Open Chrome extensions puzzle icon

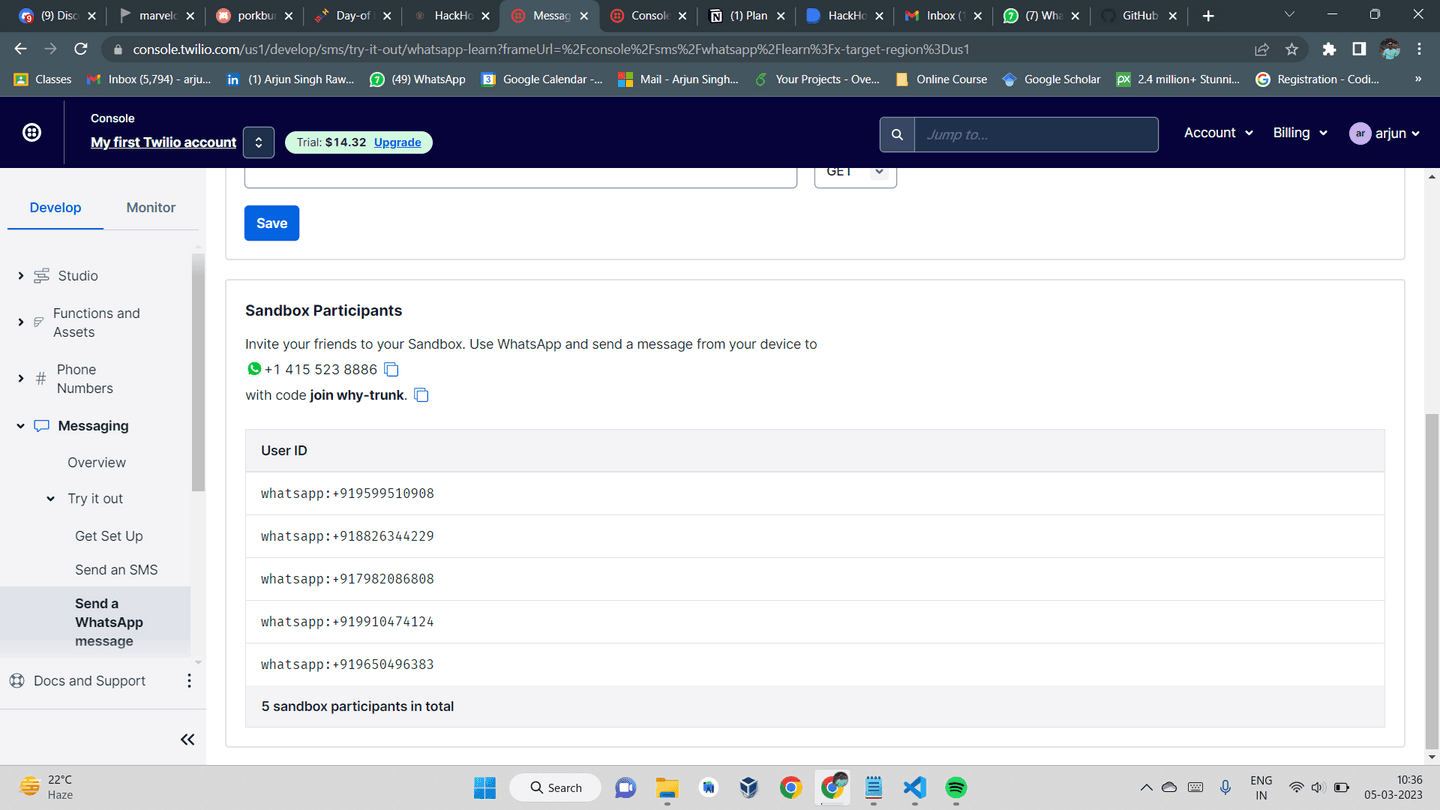(x=1329, y=49)
